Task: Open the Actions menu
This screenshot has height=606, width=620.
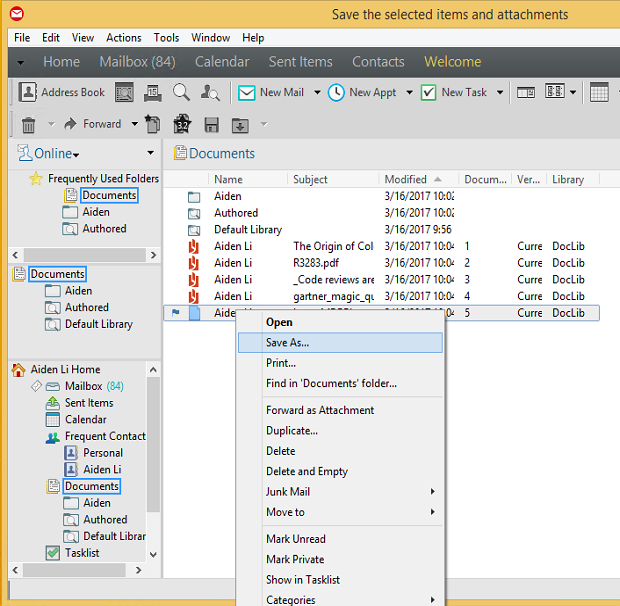Action: (124, 37)
